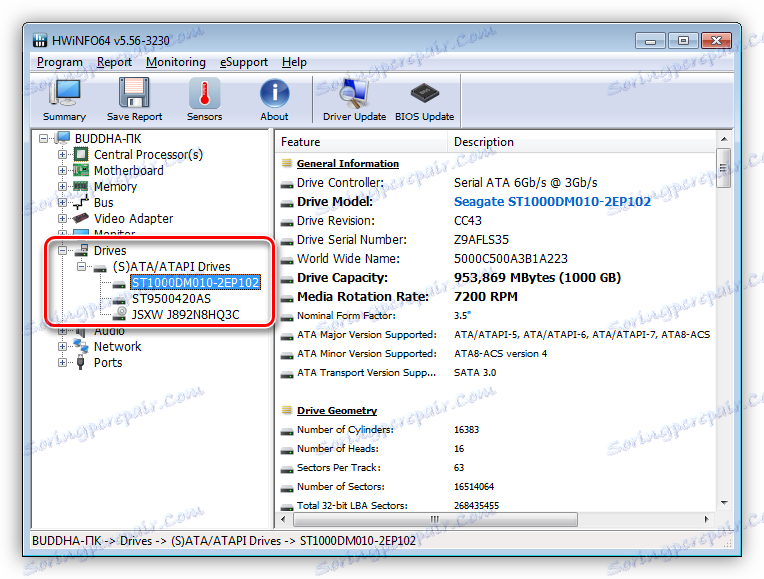764x579 pixels.
Task: Click the Central Processor(s) chip icon
Action: [81, 154]
